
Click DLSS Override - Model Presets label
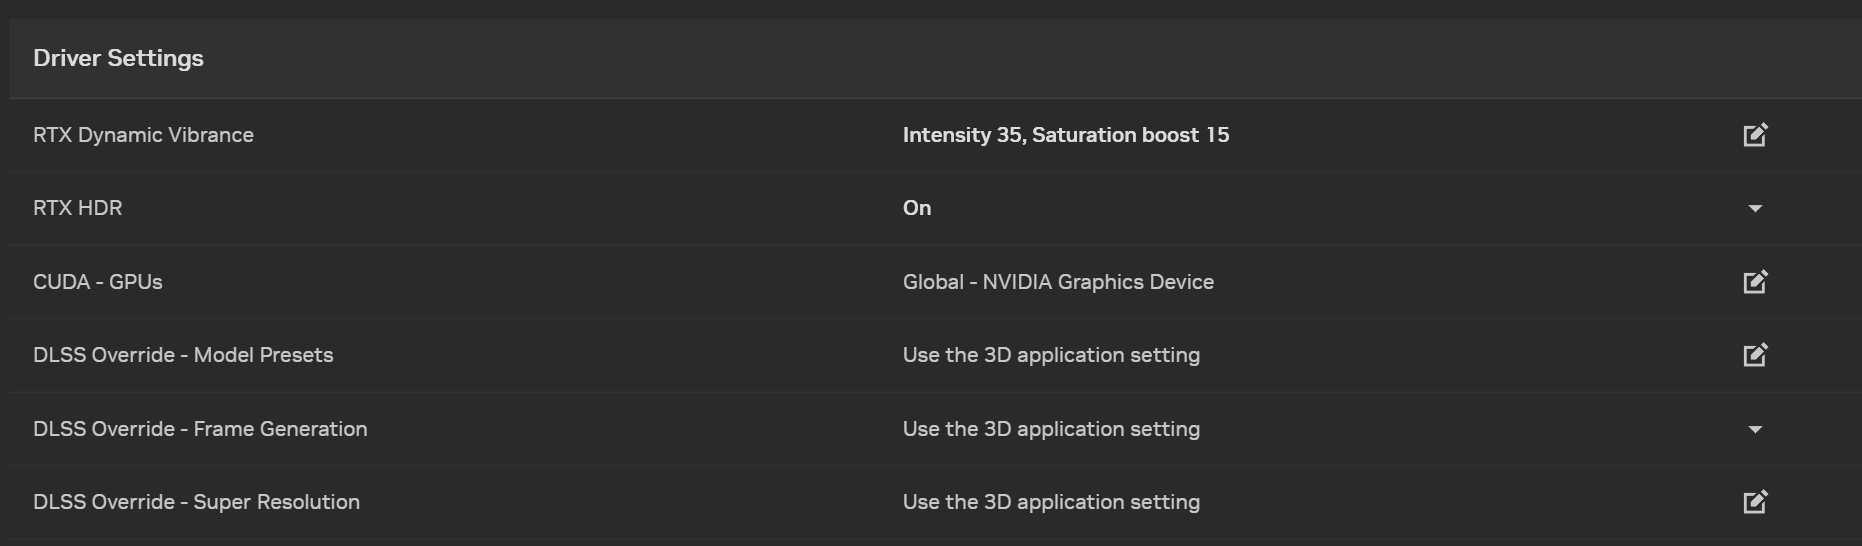tap(183, 355)
